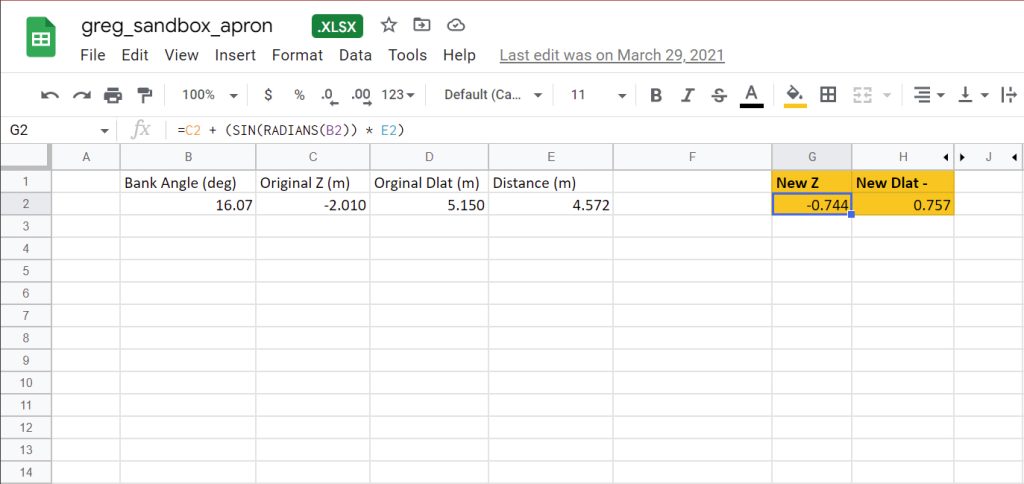Open the 100% zoom dropdown
Image resolution: width=1024 pixels, height=484 pixels.
click(x=209, y=95)
